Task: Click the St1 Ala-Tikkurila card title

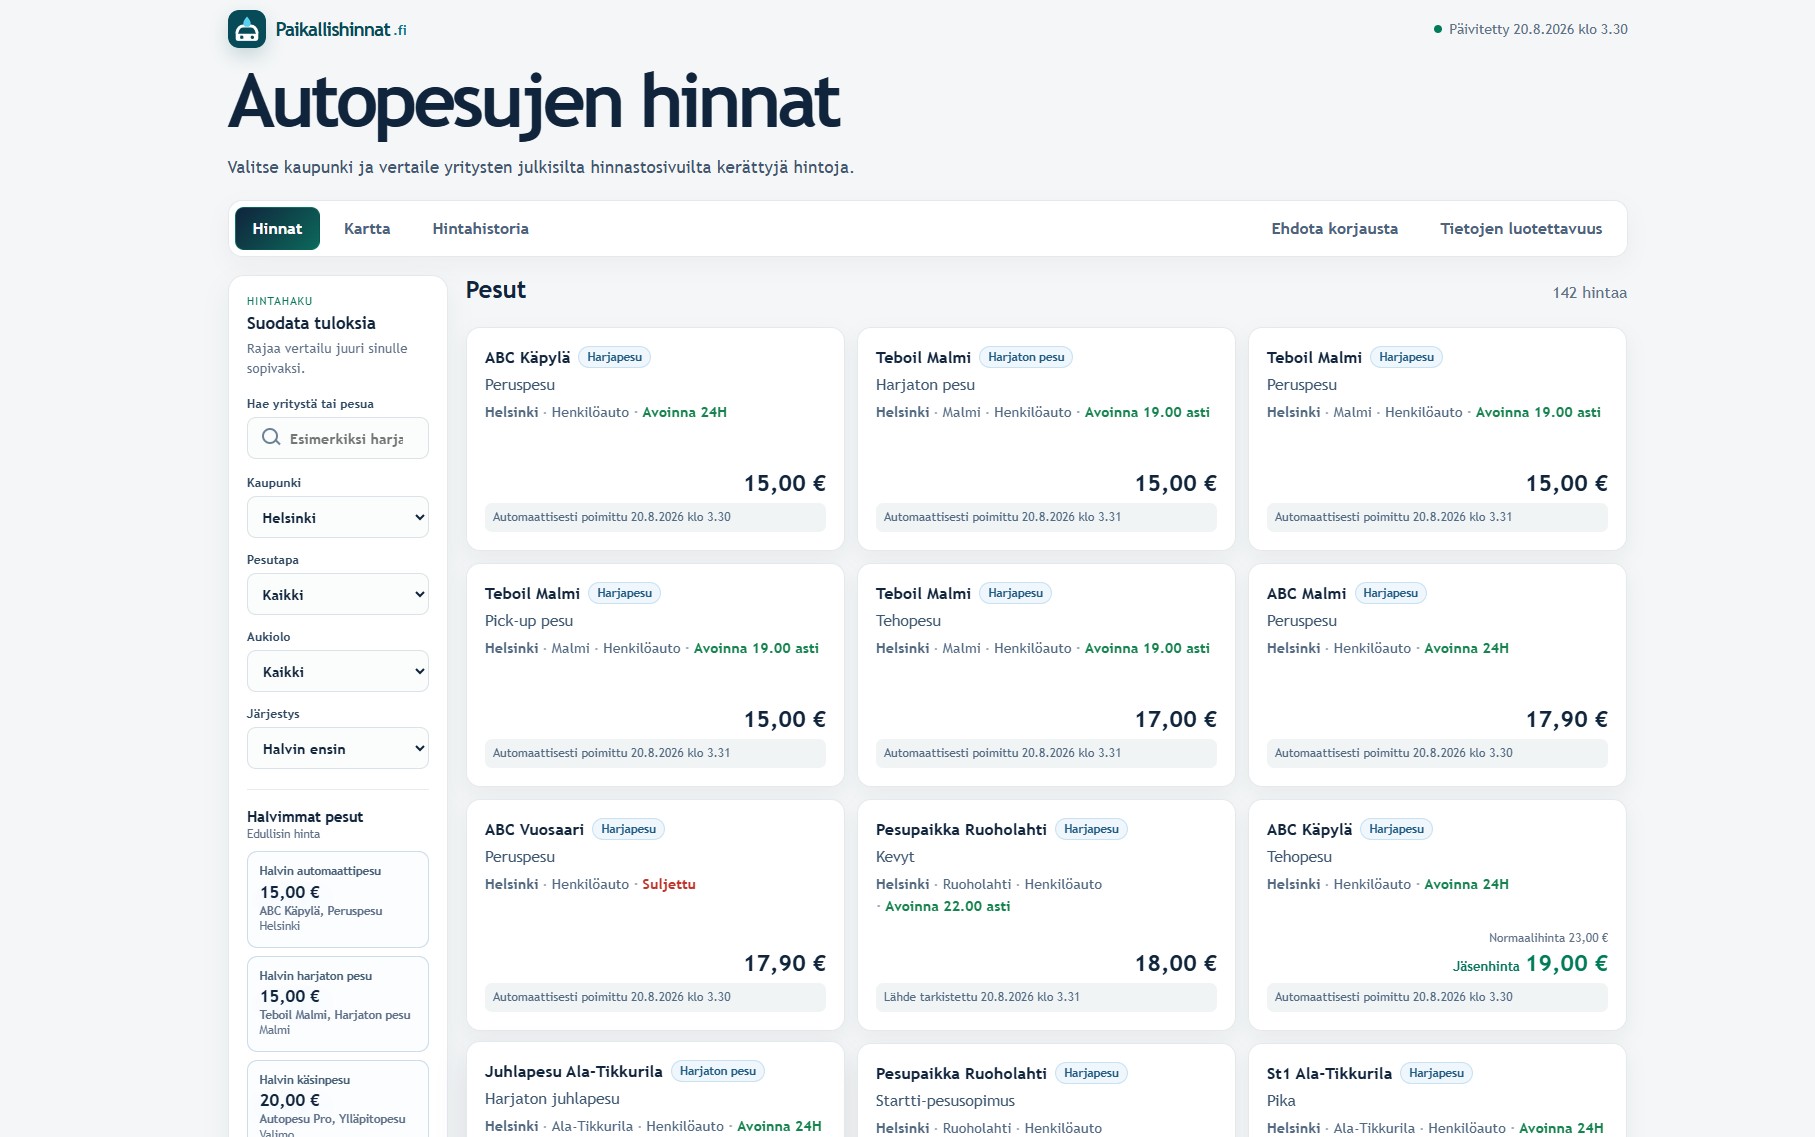Action: click(1329, 1073)
